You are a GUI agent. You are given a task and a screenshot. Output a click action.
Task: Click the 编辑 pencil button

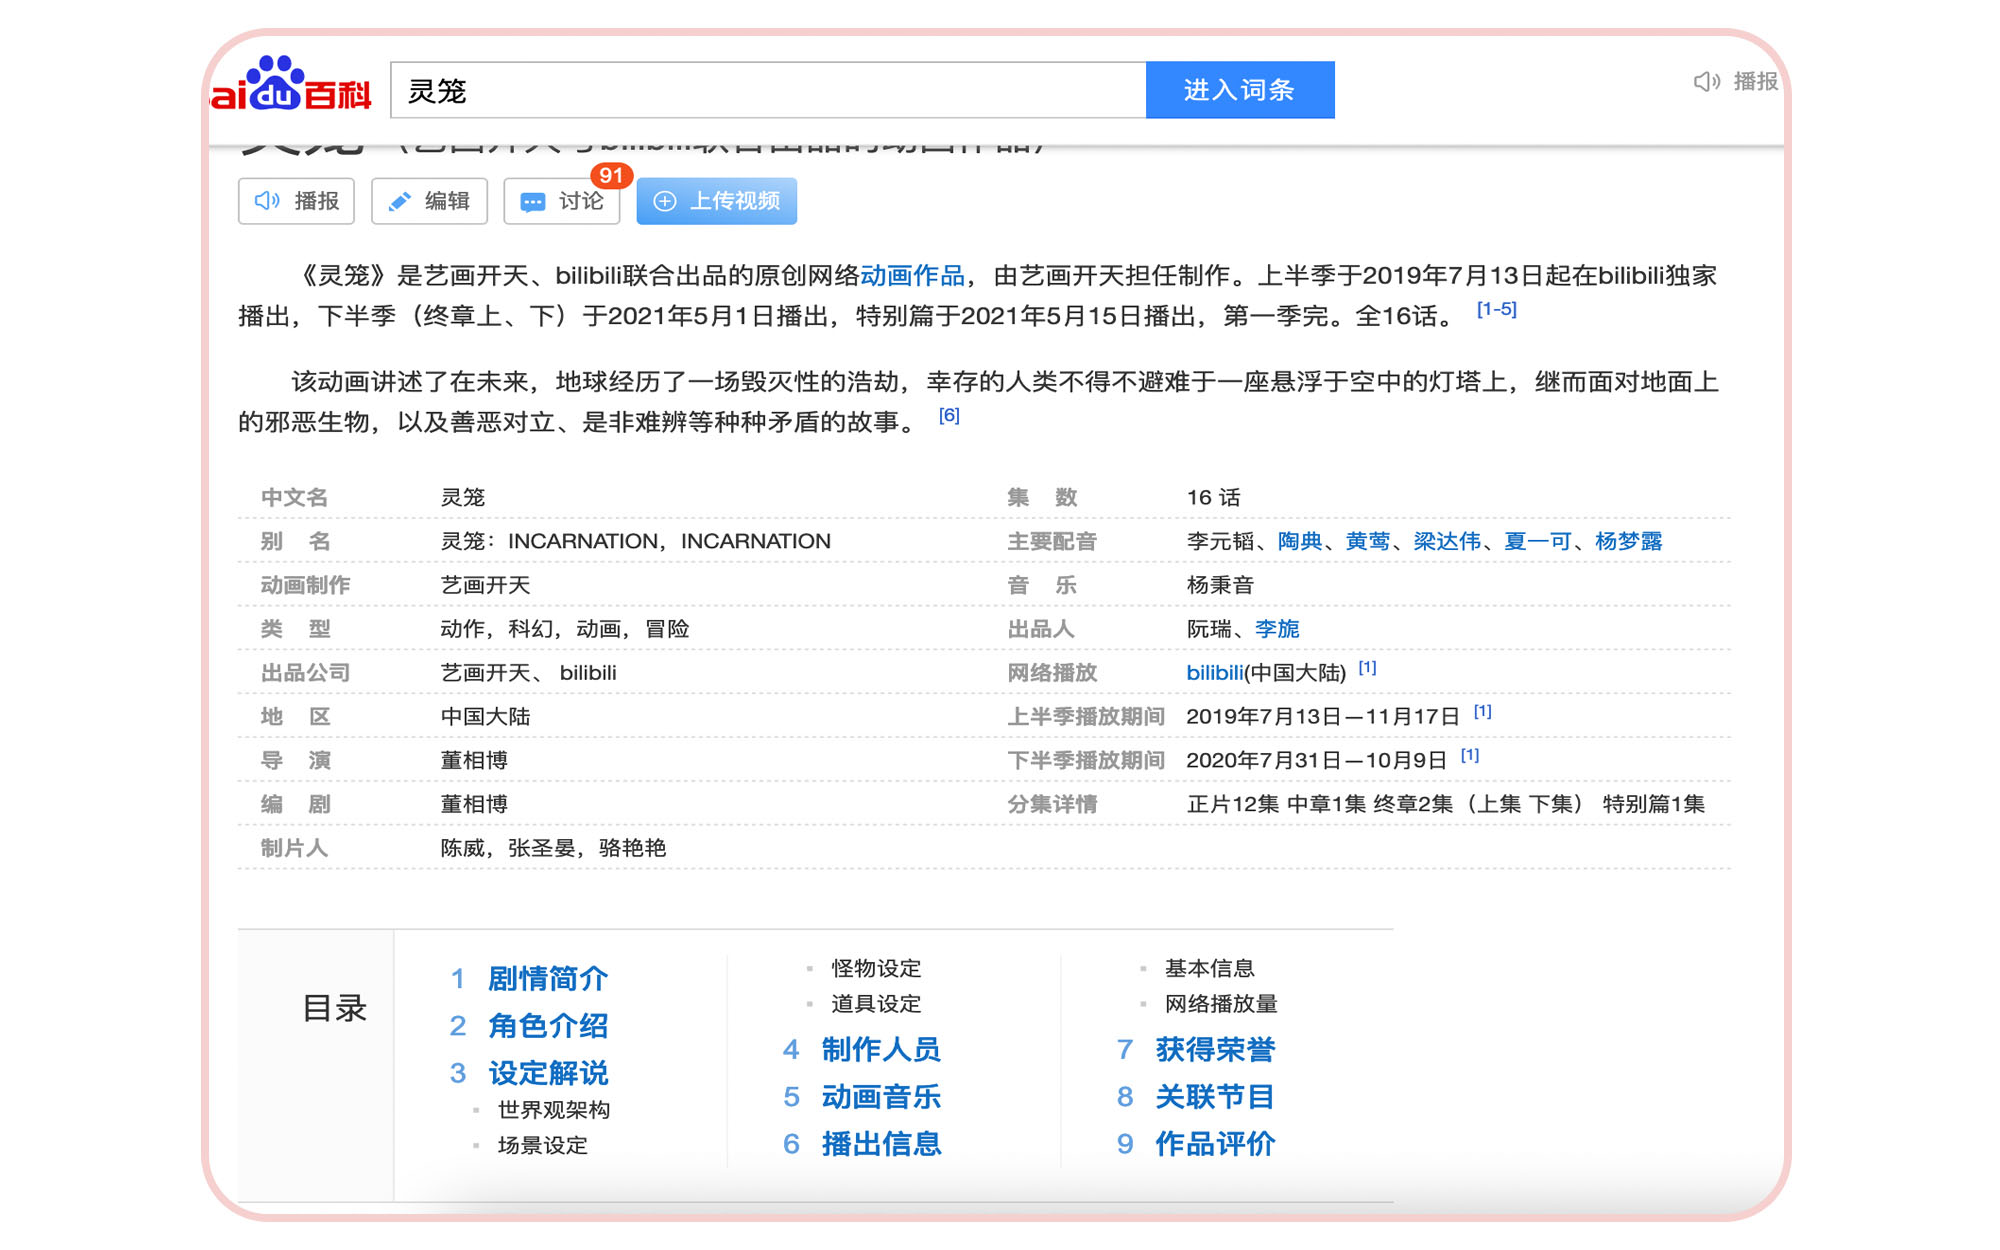pos(429,201)
